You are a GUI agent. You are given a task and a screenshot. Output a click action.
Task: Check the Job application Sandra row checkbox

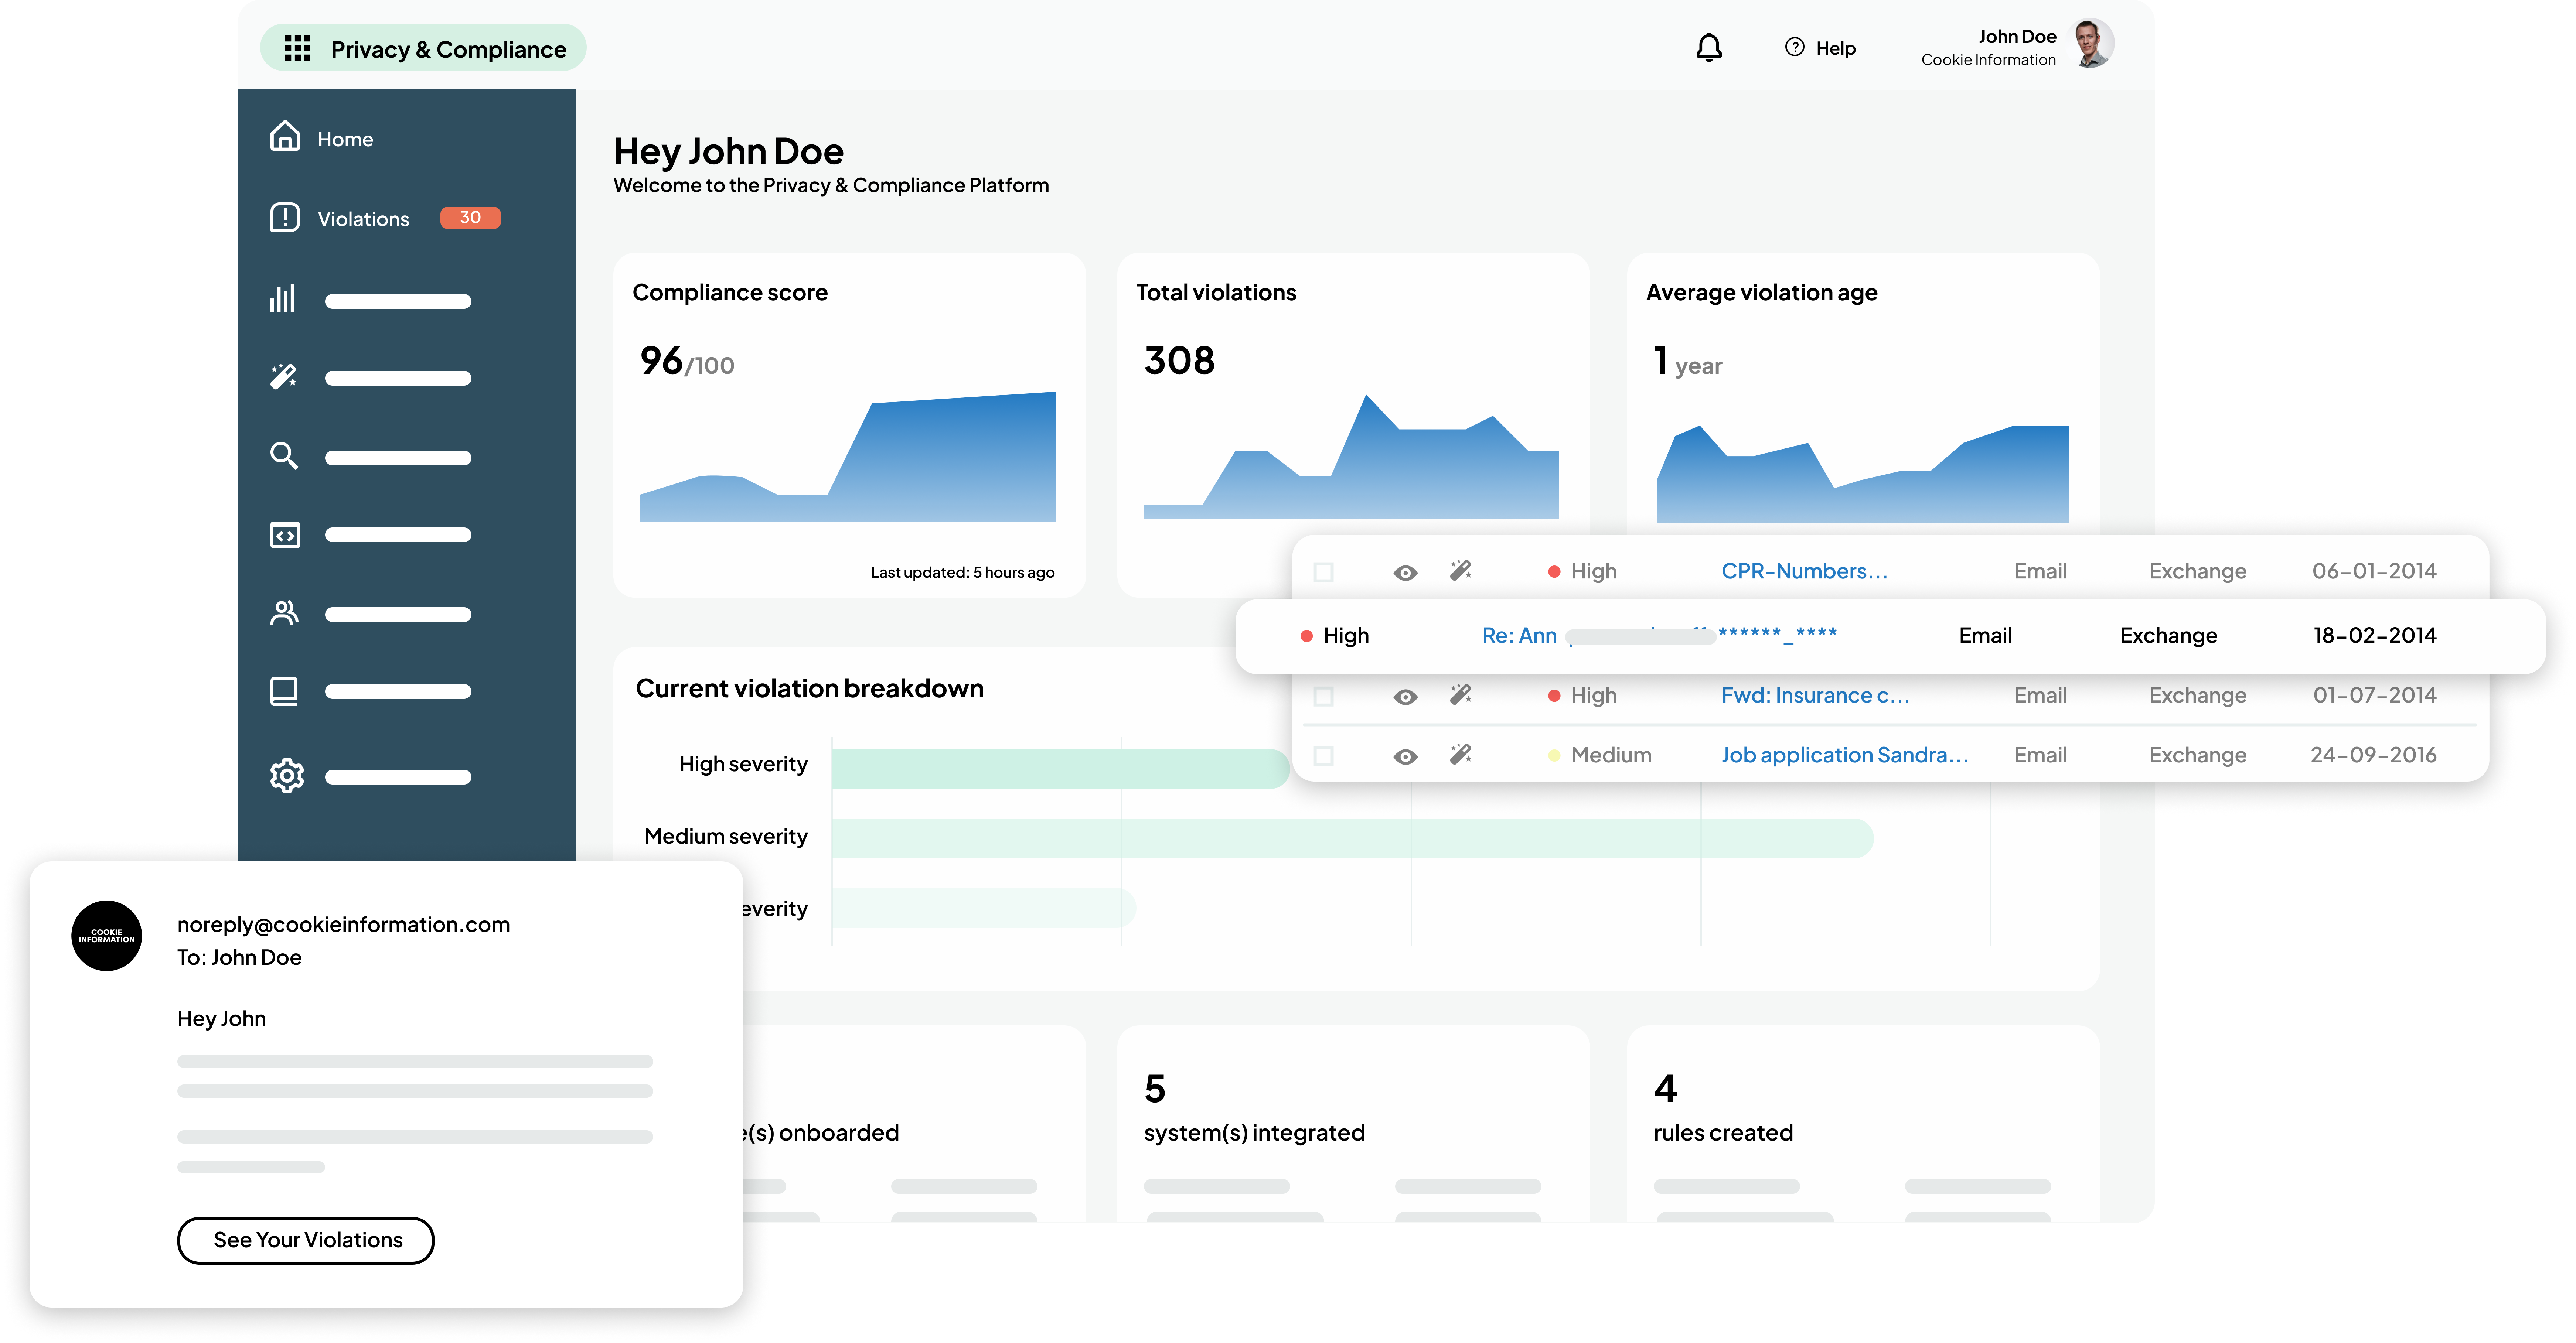[1323, 756]
